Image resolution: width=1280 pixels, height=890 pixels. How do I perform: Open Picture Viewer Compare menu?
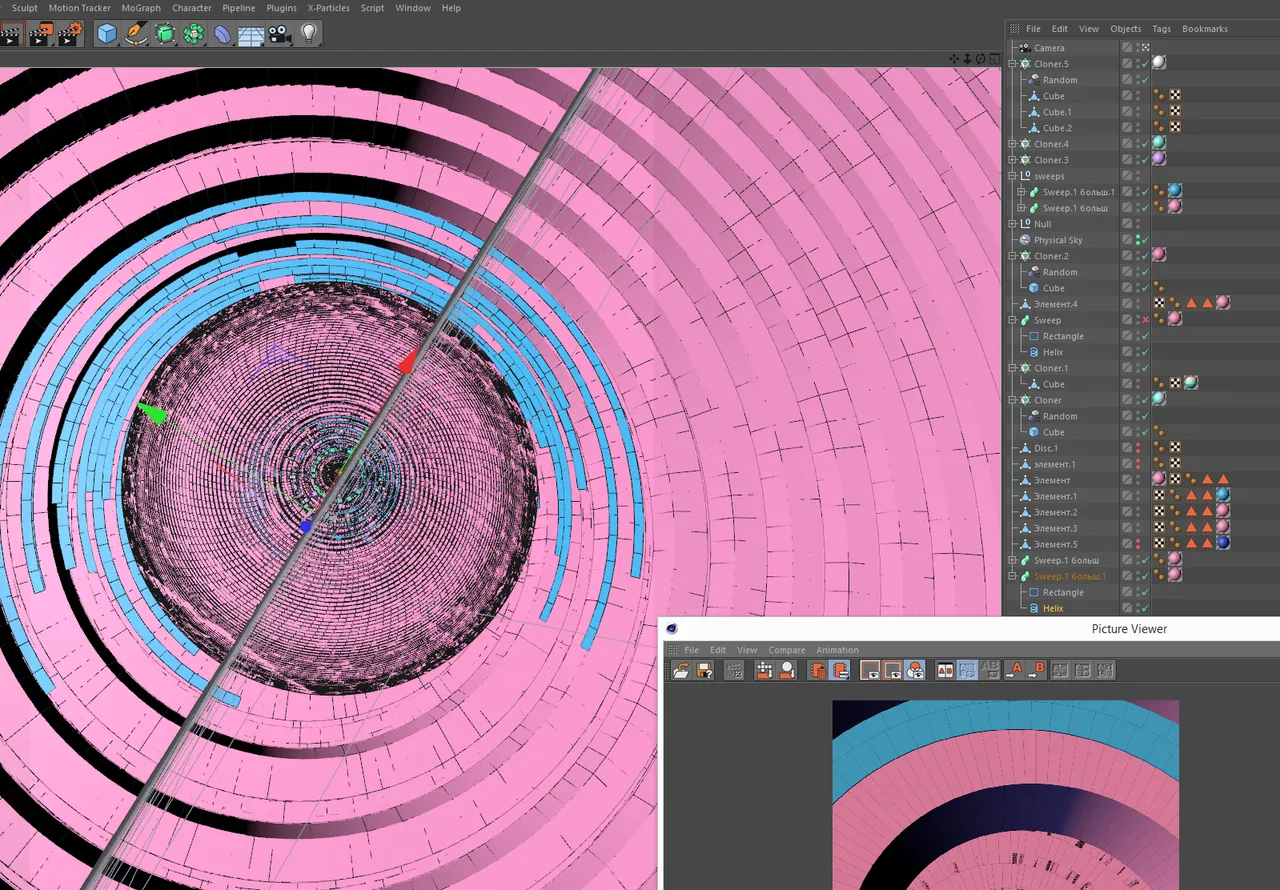(787, 650)
